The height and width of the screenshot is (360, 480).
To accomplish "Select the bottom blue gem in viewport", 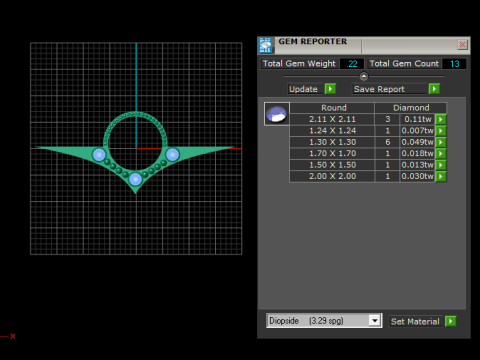I will tap(135, 179).
